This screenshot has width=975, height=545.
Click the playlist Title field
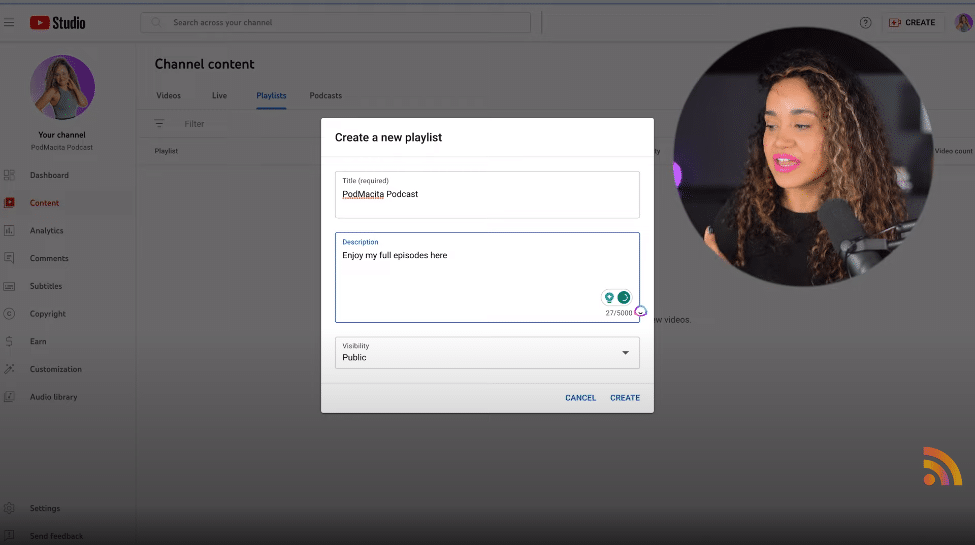(487, 195)
